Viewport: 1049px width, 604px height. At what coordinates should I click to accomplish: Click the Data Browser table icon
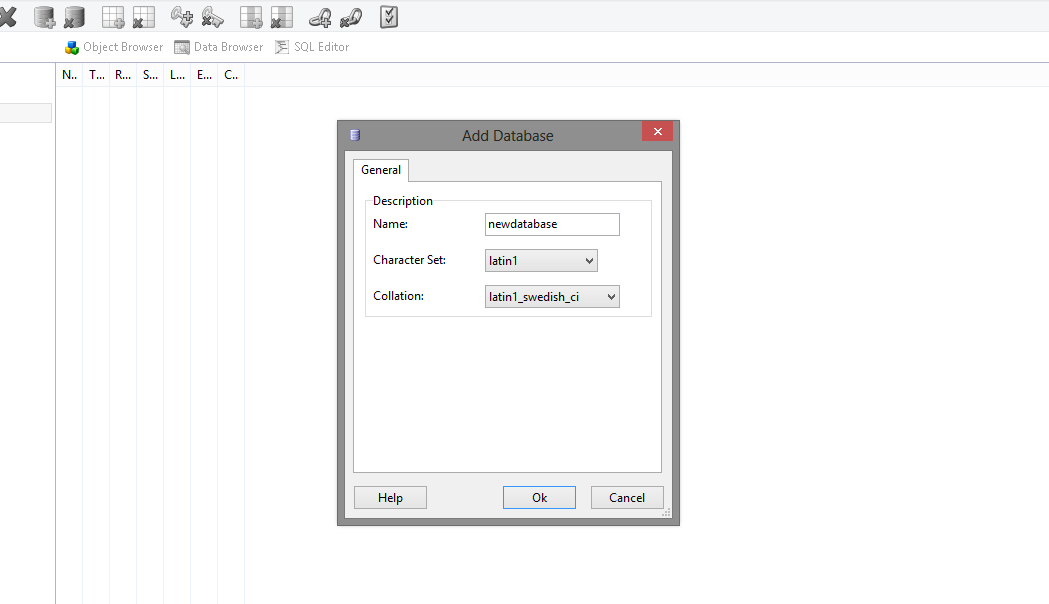pyautogui.click(x=182, y=47)
